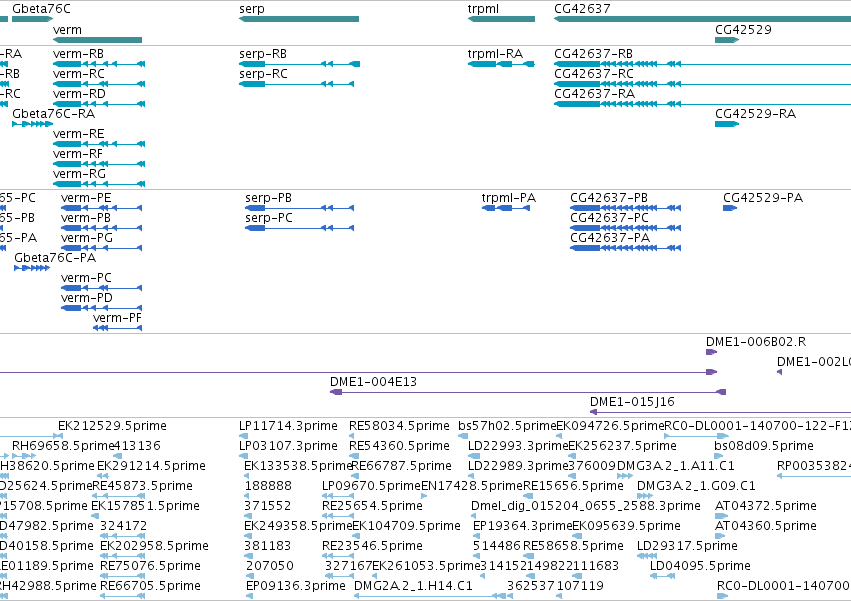This screenshot has height=601, width=851.
Task: Click EST 324172
Action: tap(124, 526)
